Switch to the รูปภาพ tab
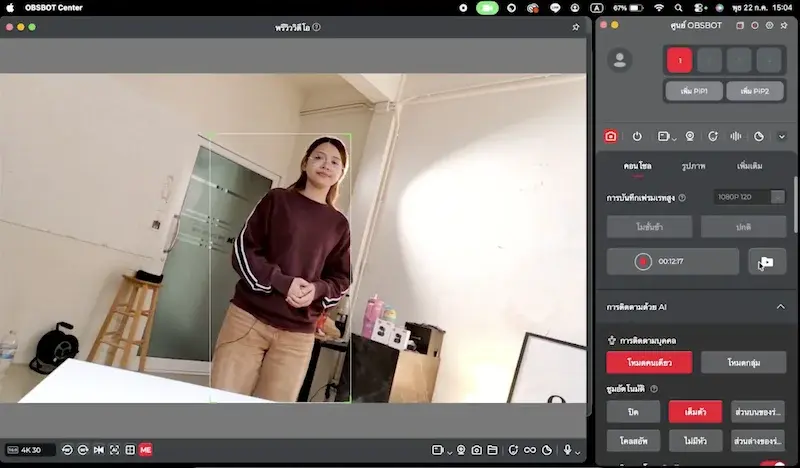 [x=693, y=166]
